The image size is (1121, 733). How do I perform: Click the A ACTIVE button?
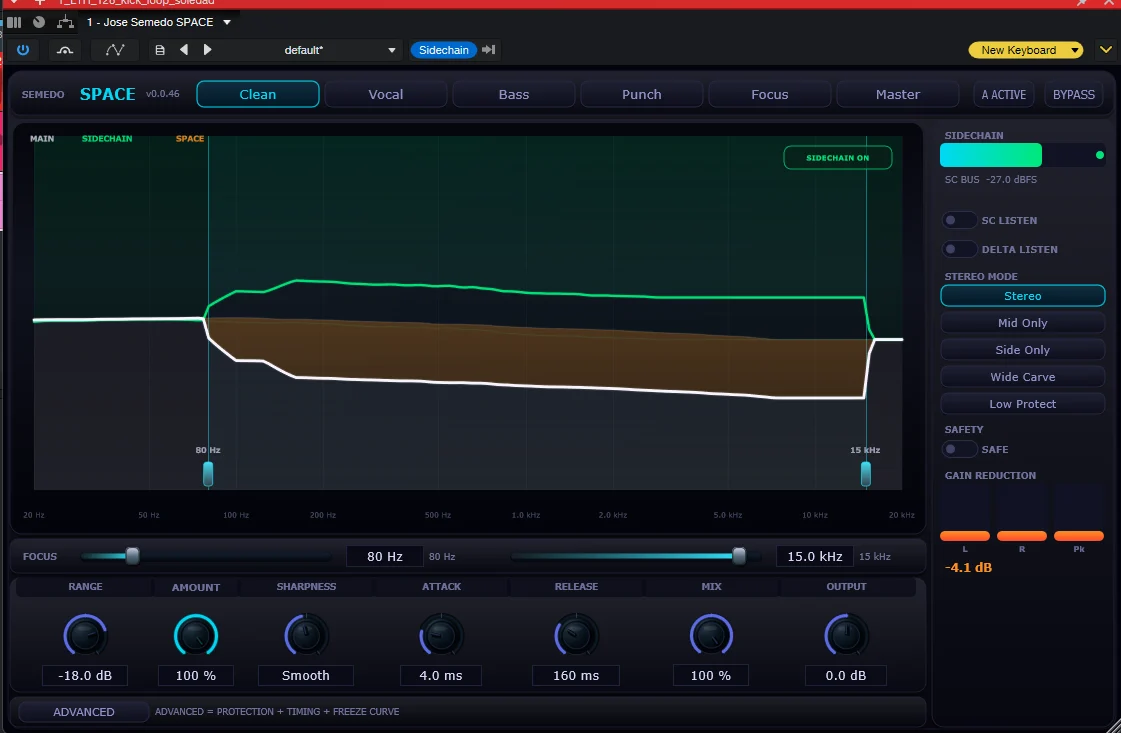click(x=1004, y=94)
